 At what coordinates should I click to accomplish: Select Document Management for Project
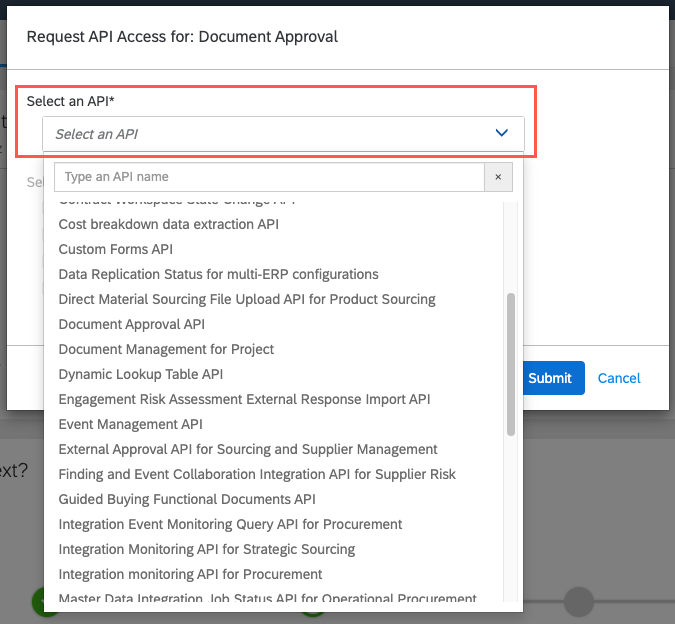click(166, 349)
